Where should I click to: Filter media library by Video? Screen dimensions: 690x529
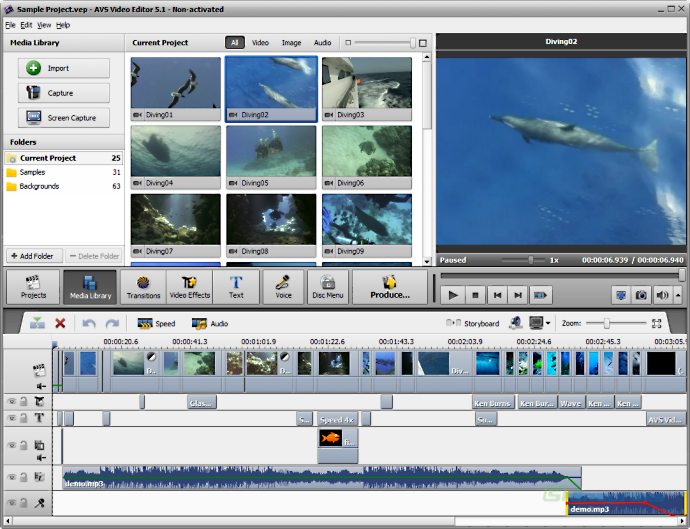click(x=260, y=43)
